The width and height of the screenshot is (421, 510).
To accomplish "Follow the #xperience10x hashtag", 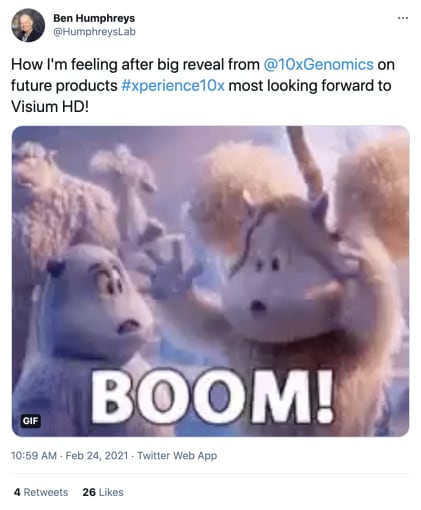I will 173,86.
